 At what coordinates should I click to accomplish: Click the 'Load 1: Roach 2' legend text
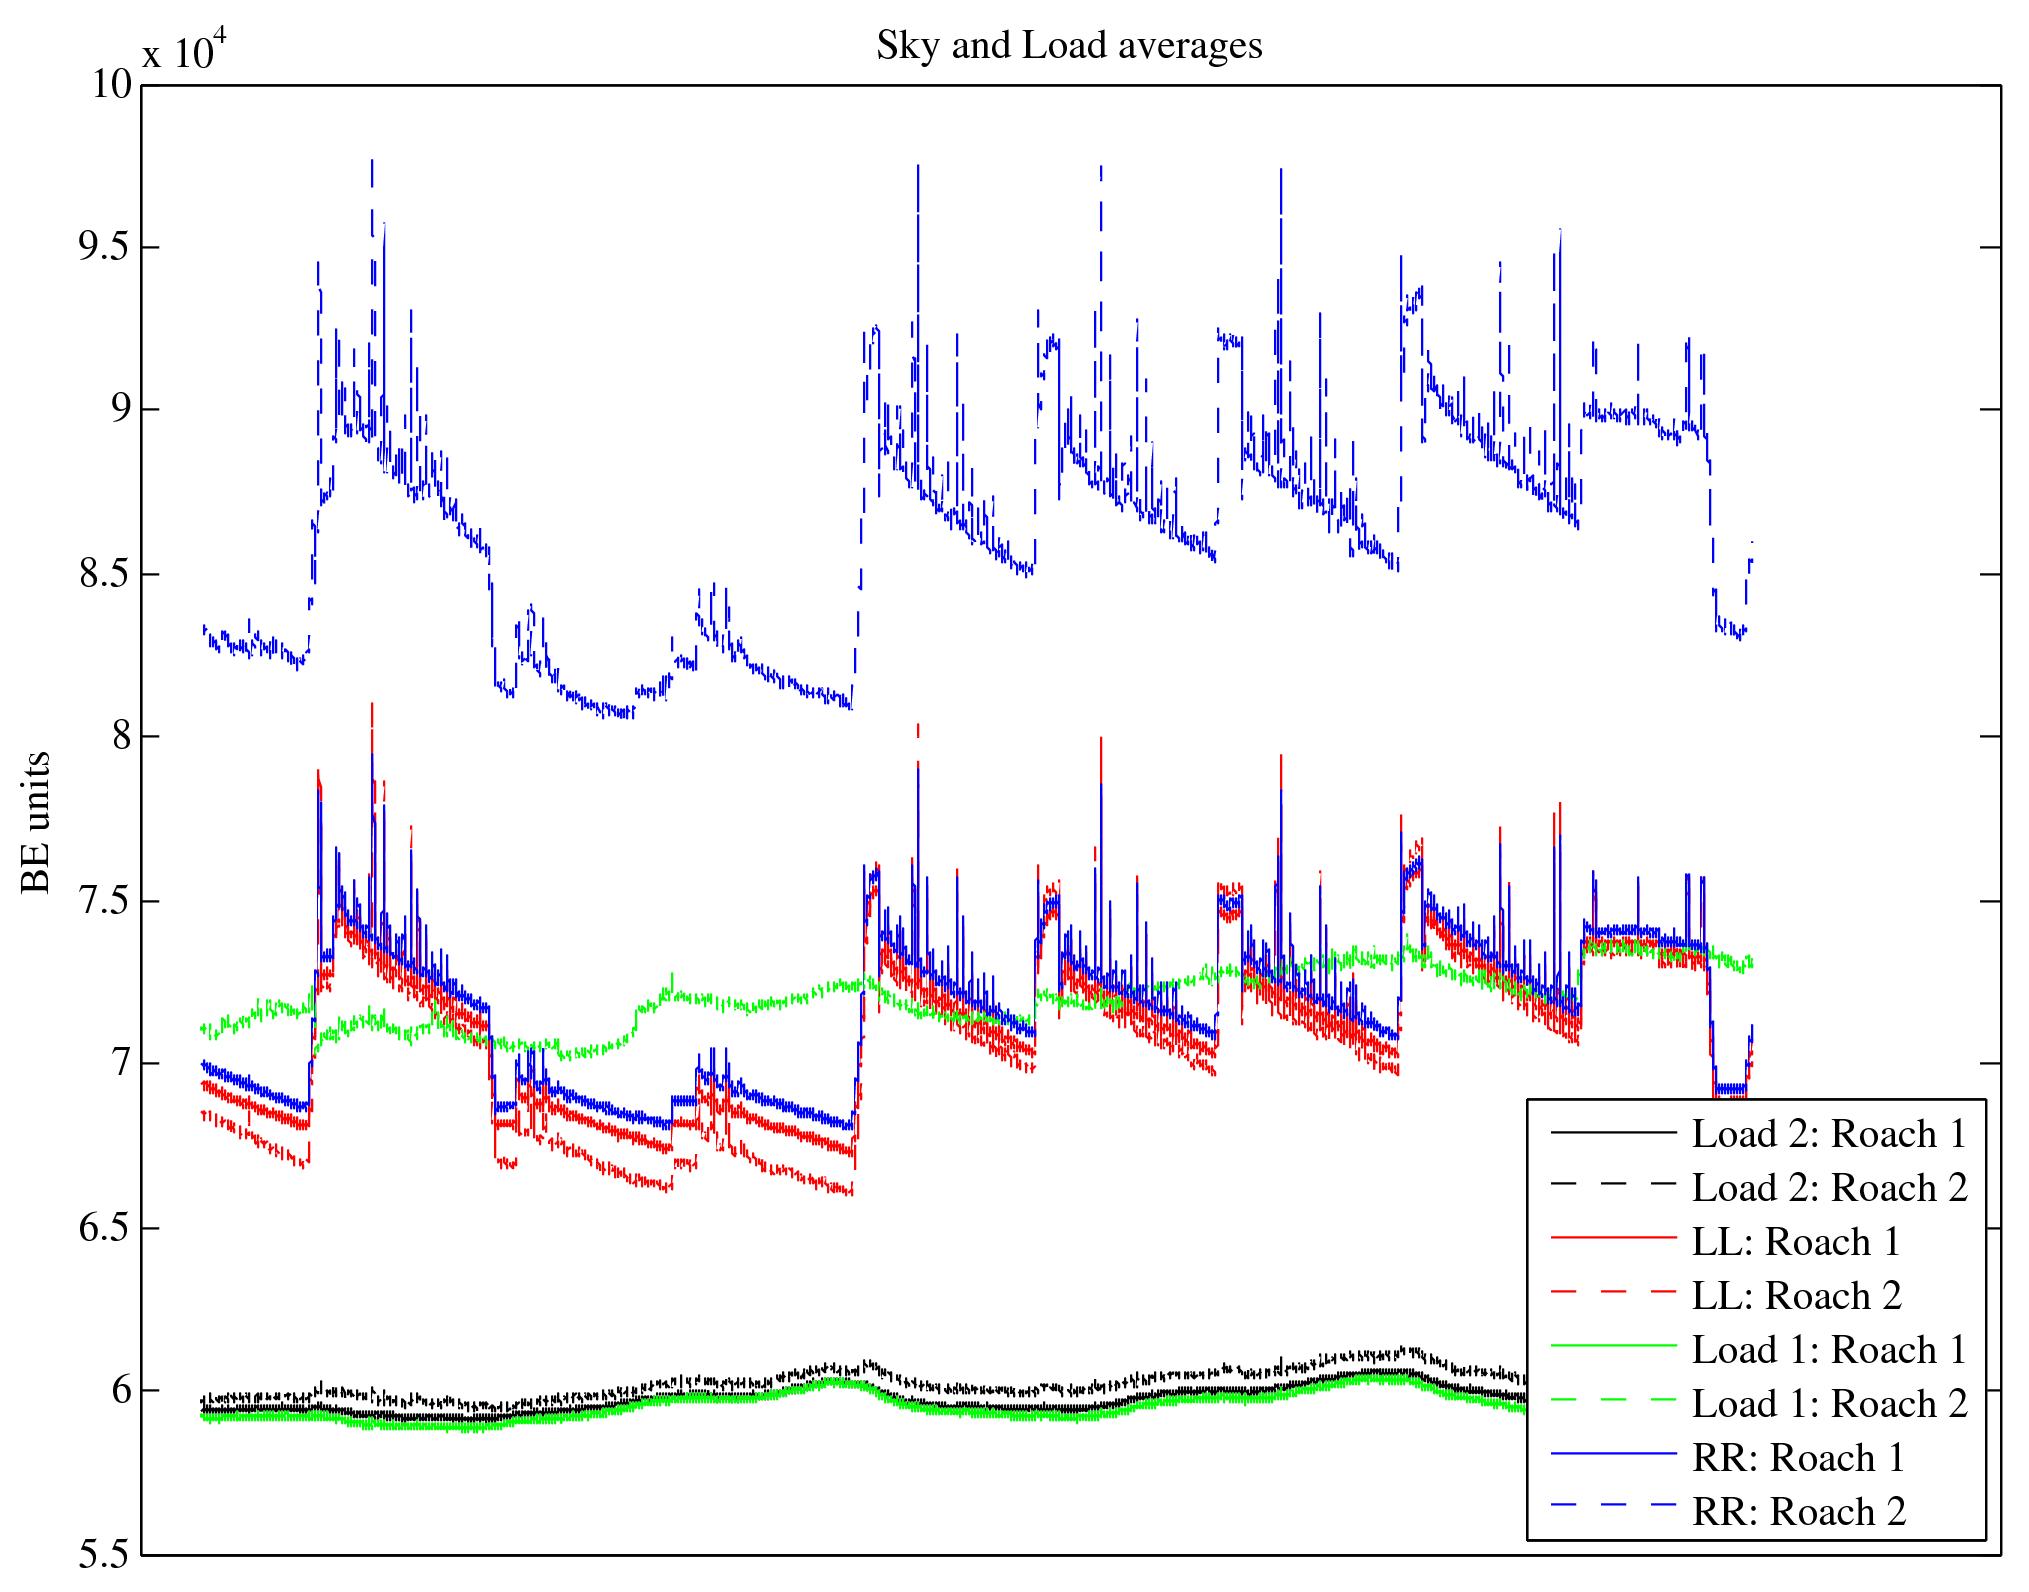click(1828, 1404)
